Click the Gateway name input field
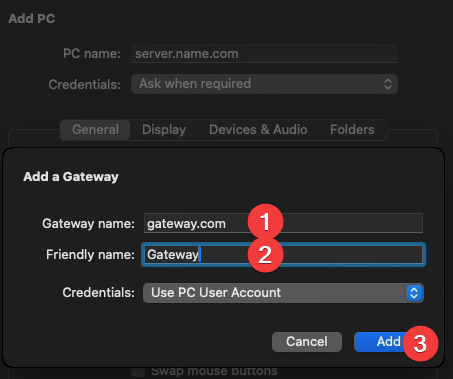The width and height of the screenshot is (453, 379). pyautogui.click(x=283, y=223)
